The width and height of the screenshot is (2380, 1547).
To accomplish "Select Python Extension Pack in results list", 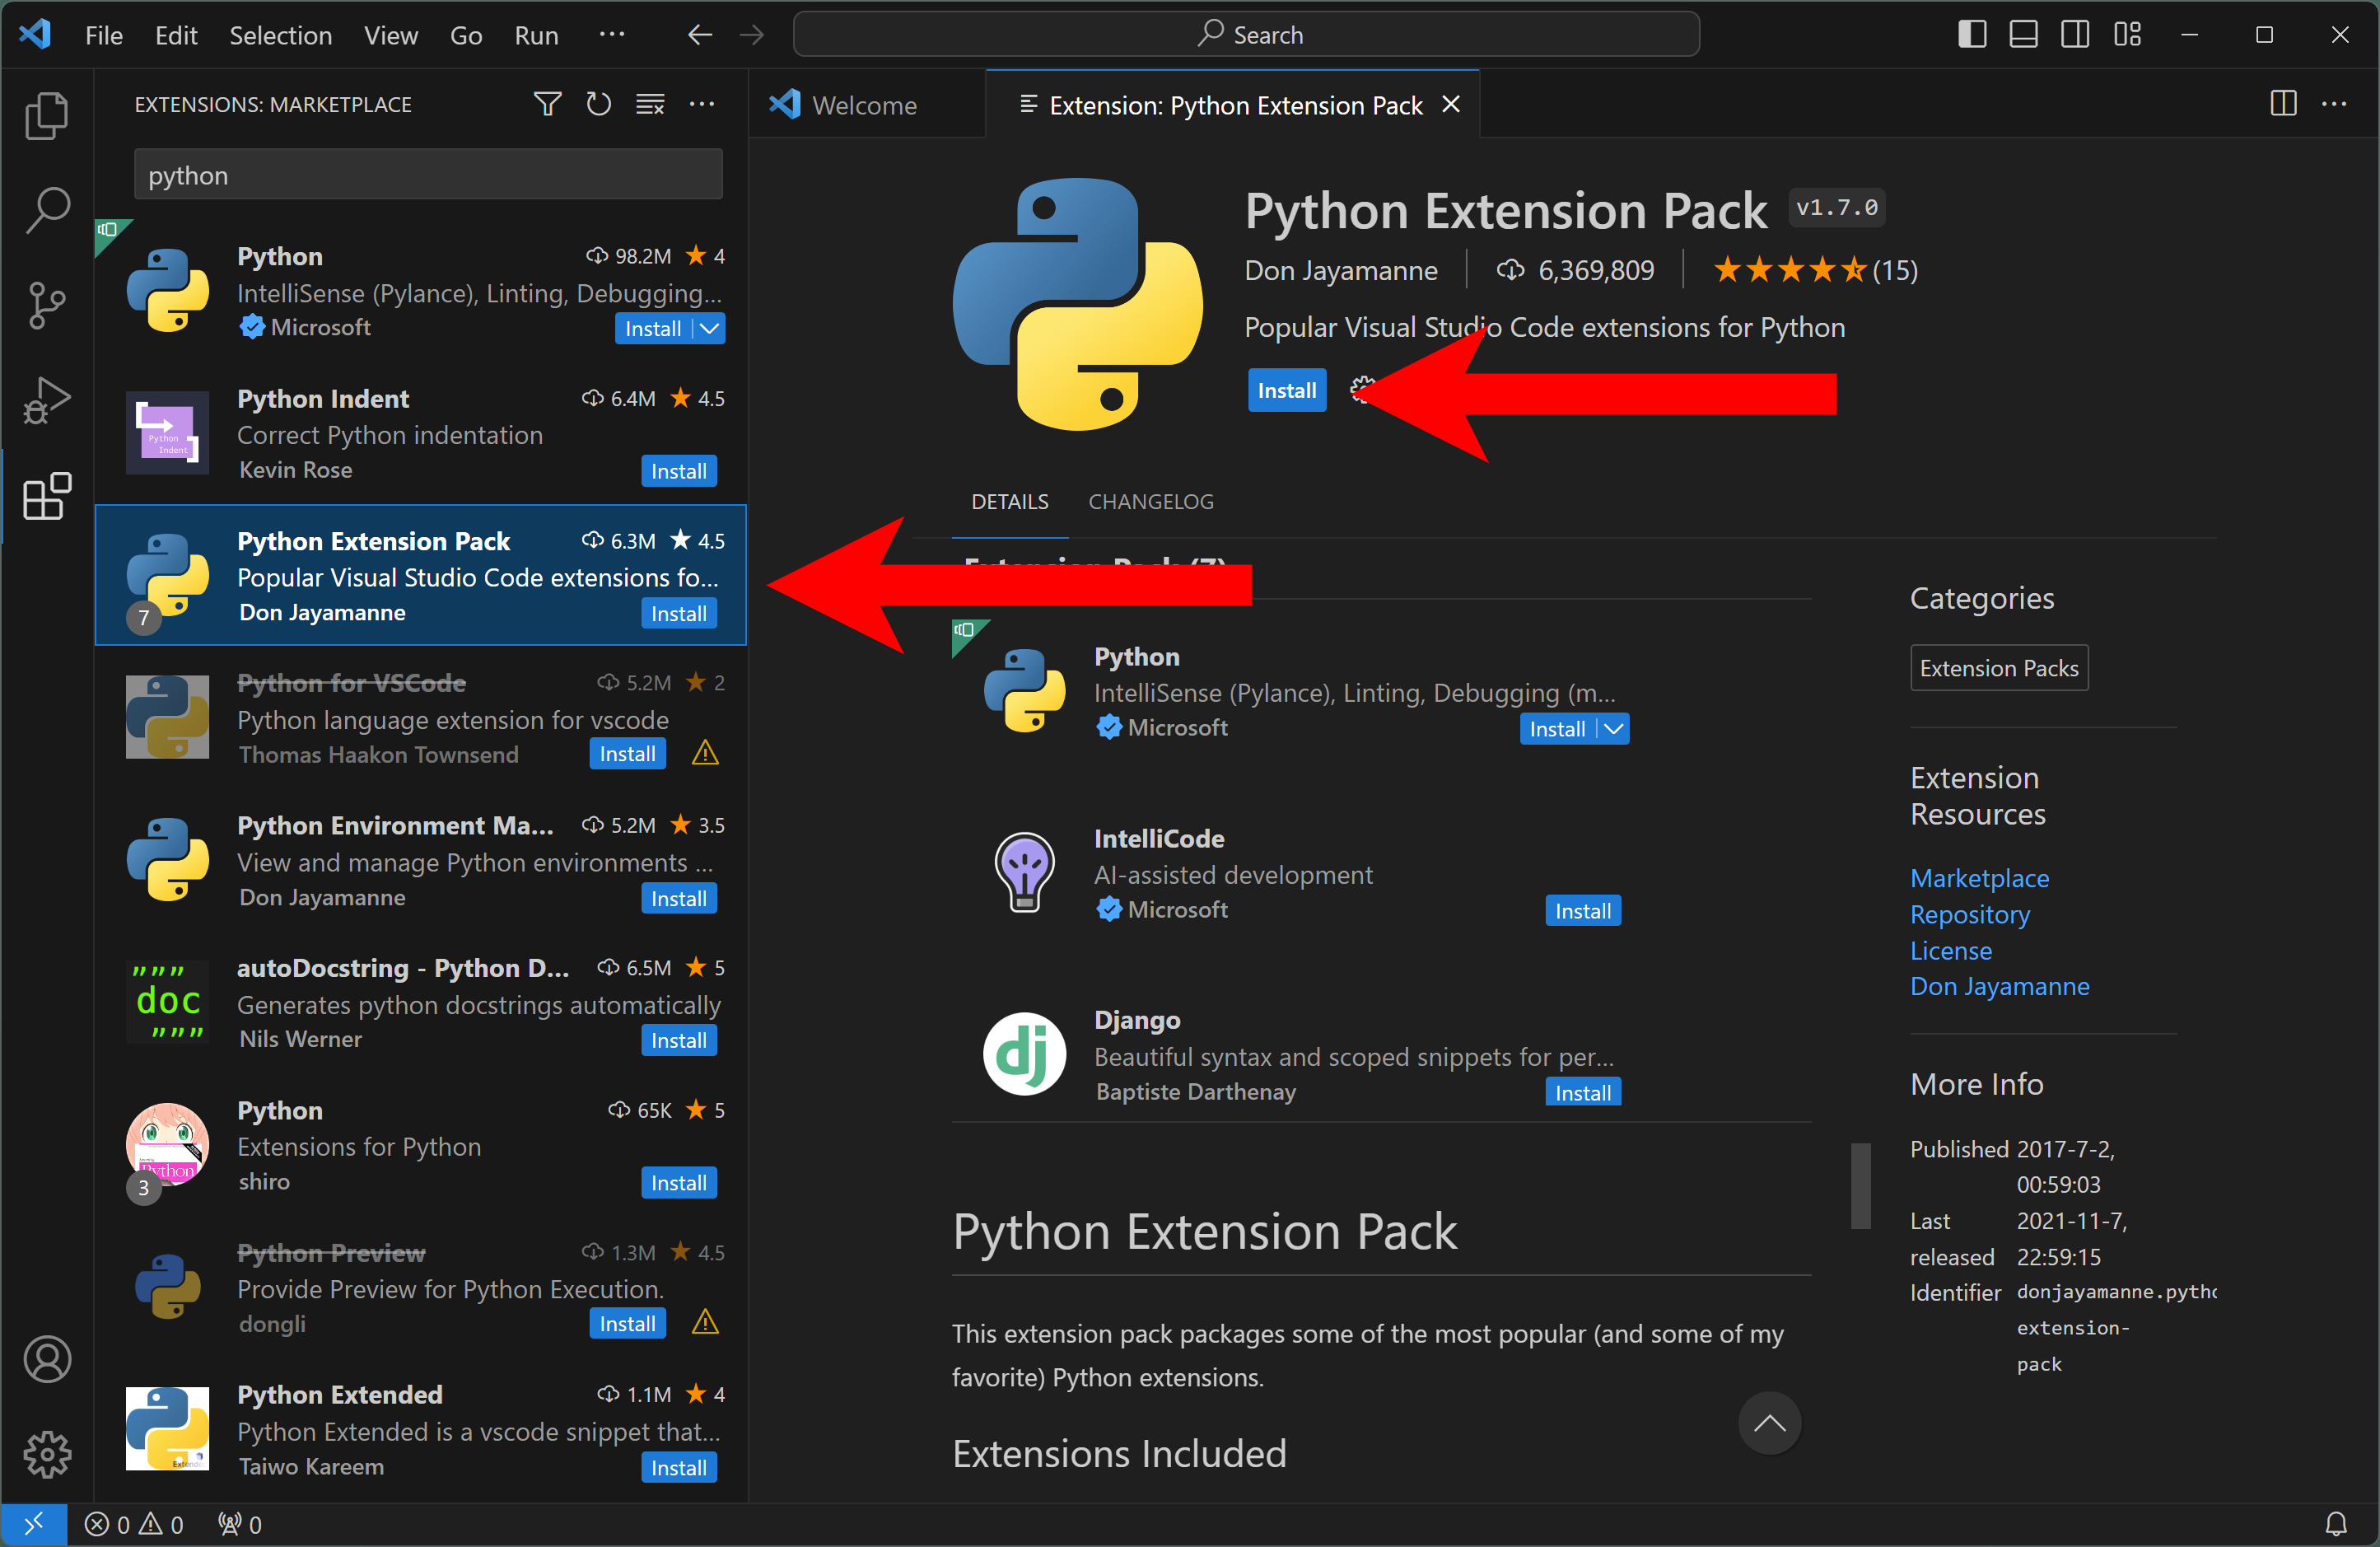I will coord(421,576).
